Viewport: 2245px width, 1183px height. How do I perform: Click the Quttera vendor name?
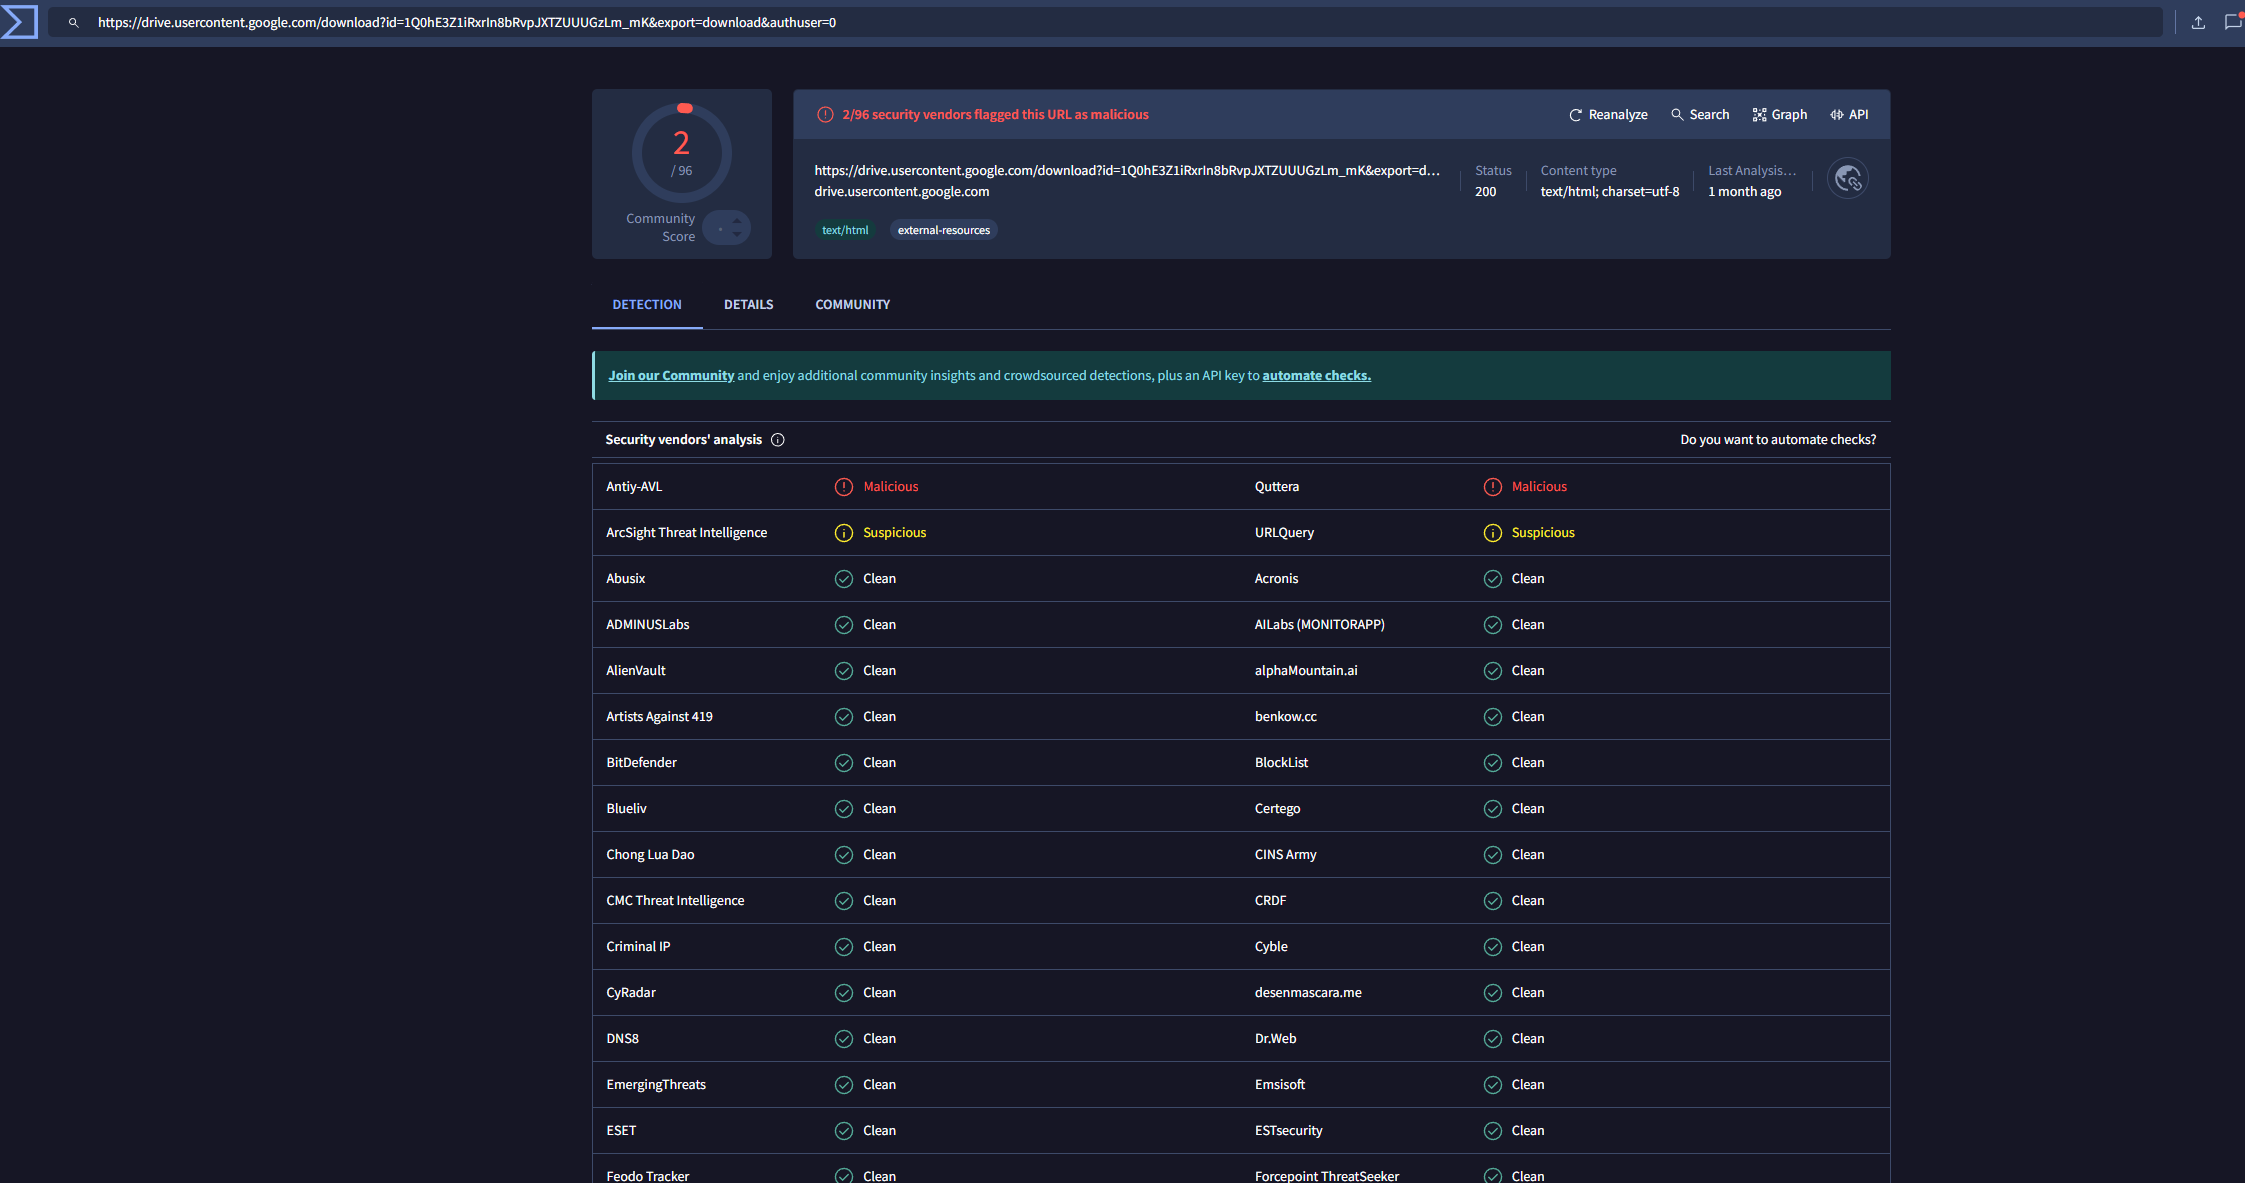click(x=1277, y=487)
